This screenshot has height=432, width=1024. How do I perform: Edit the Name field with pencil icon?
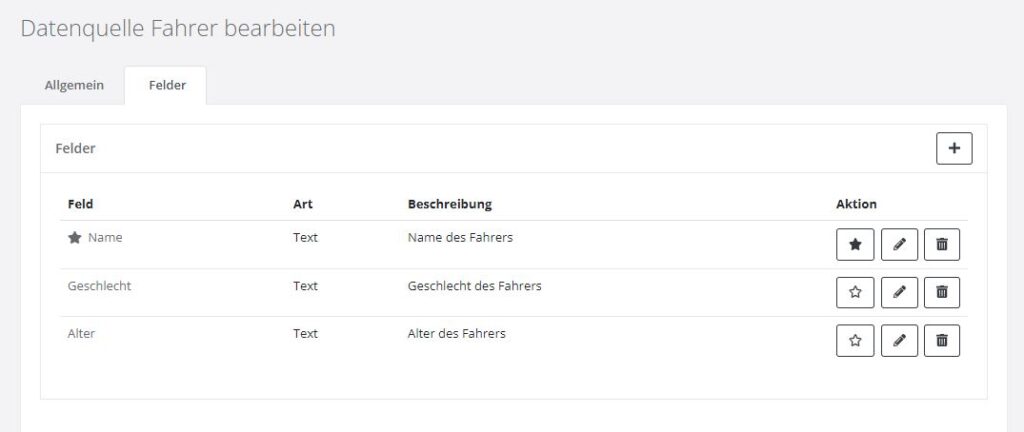[899, 244]
